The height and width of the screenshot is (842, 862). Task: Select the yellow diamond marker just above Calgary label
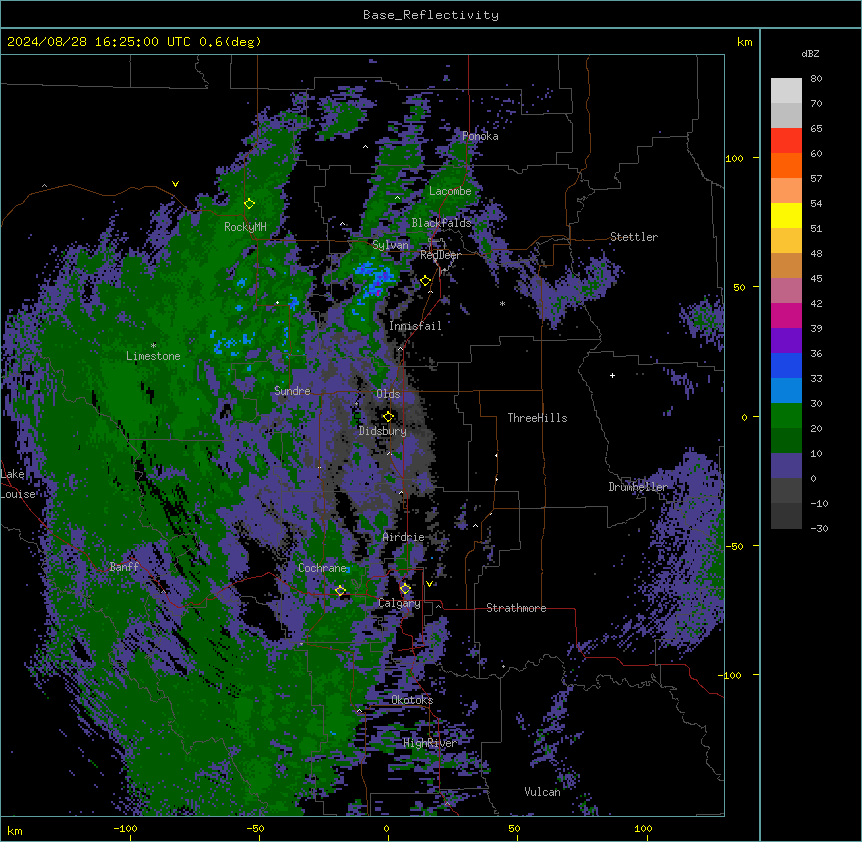coord(405,589)
